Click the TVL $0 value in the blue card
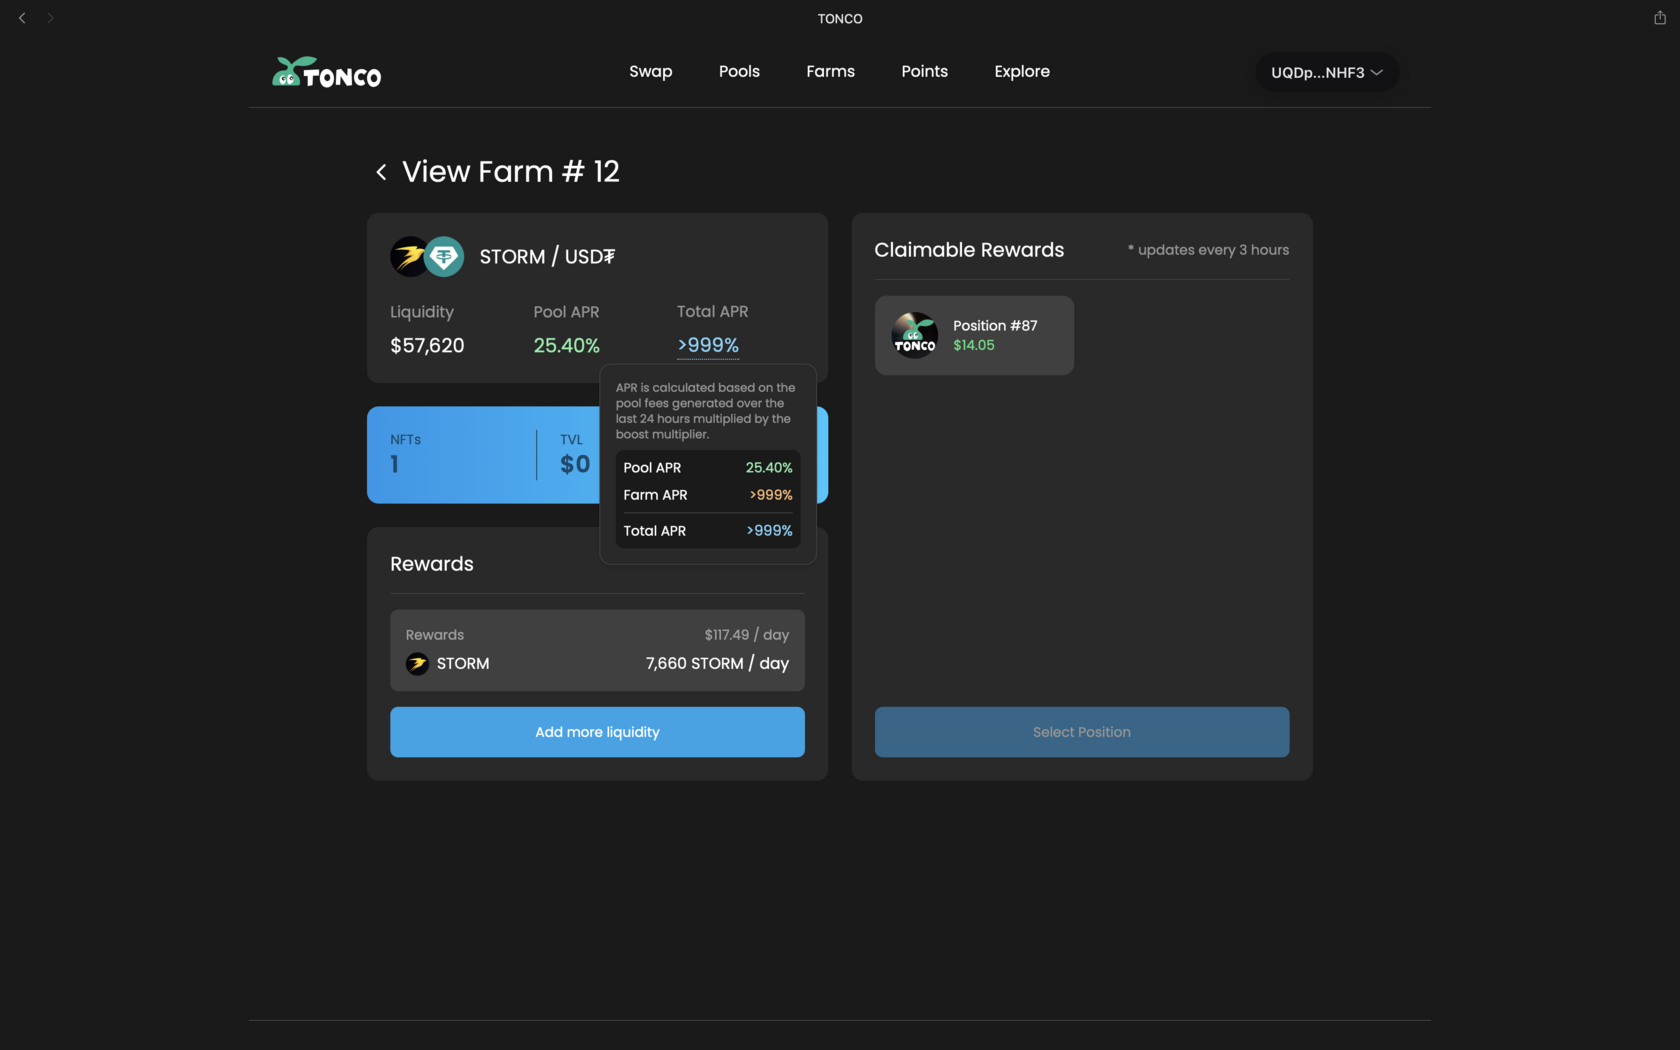The height and width of the screenshot is (1050, 1680). (575, 464)
